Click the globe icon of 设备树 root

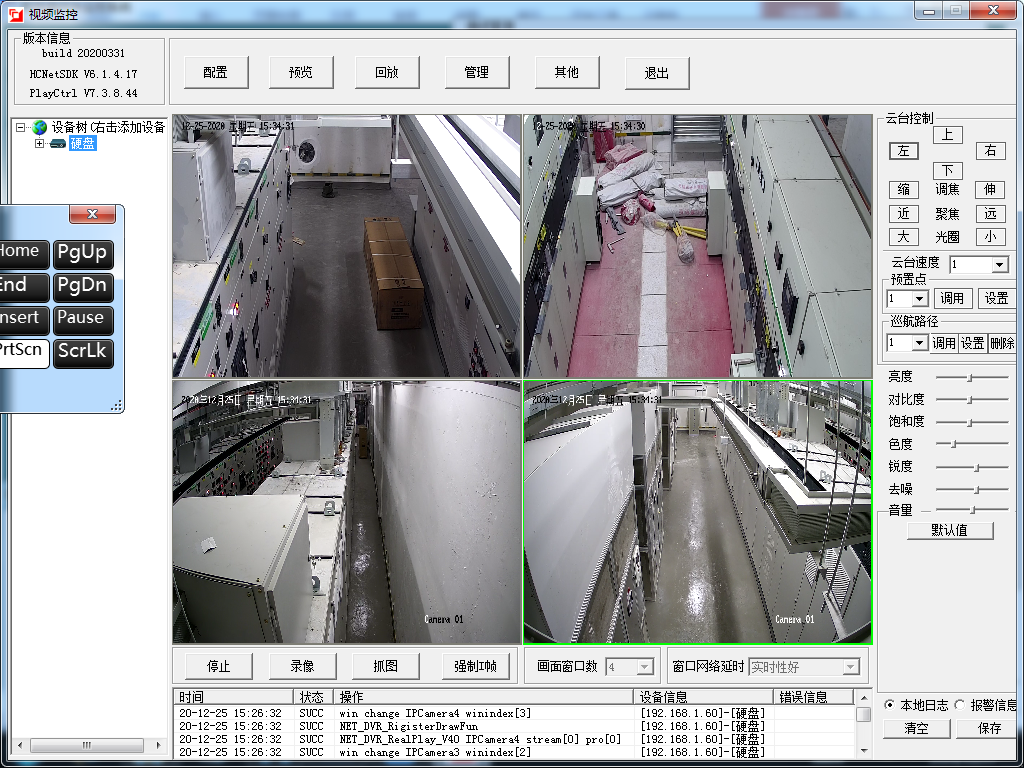tap(40, 127)
